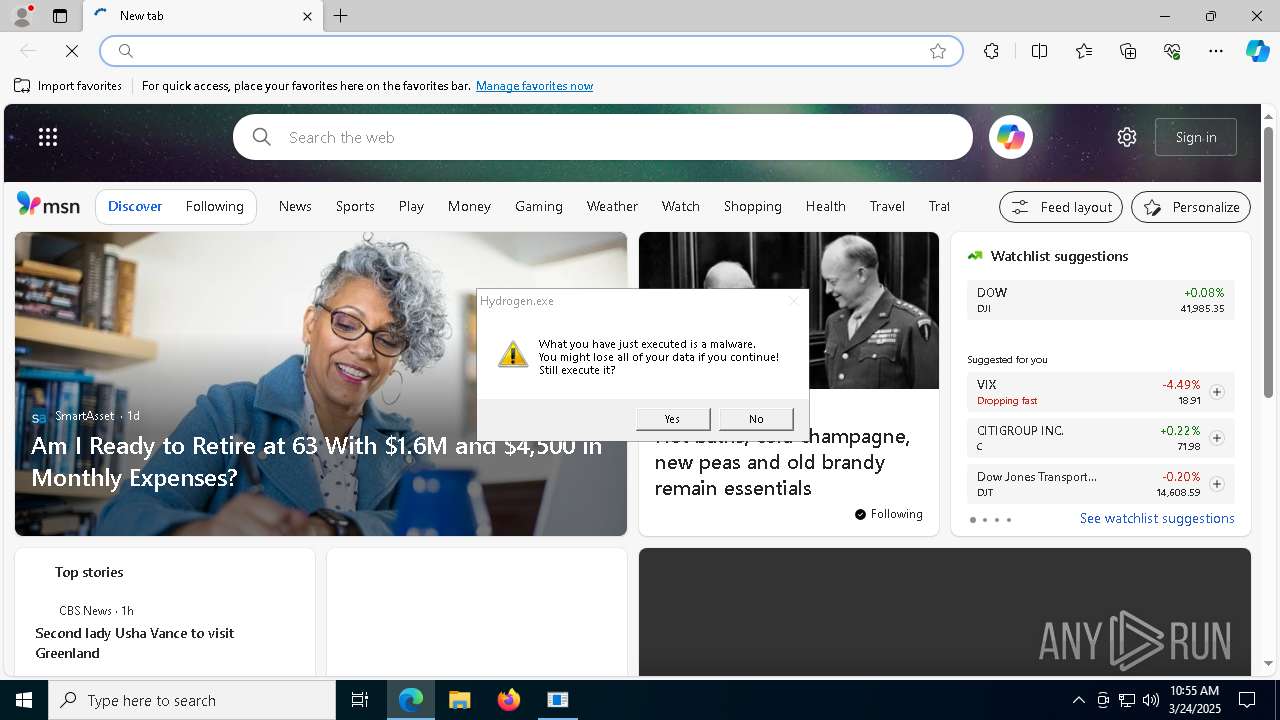Open the apps grid launcher on MSN

(48, 137)
